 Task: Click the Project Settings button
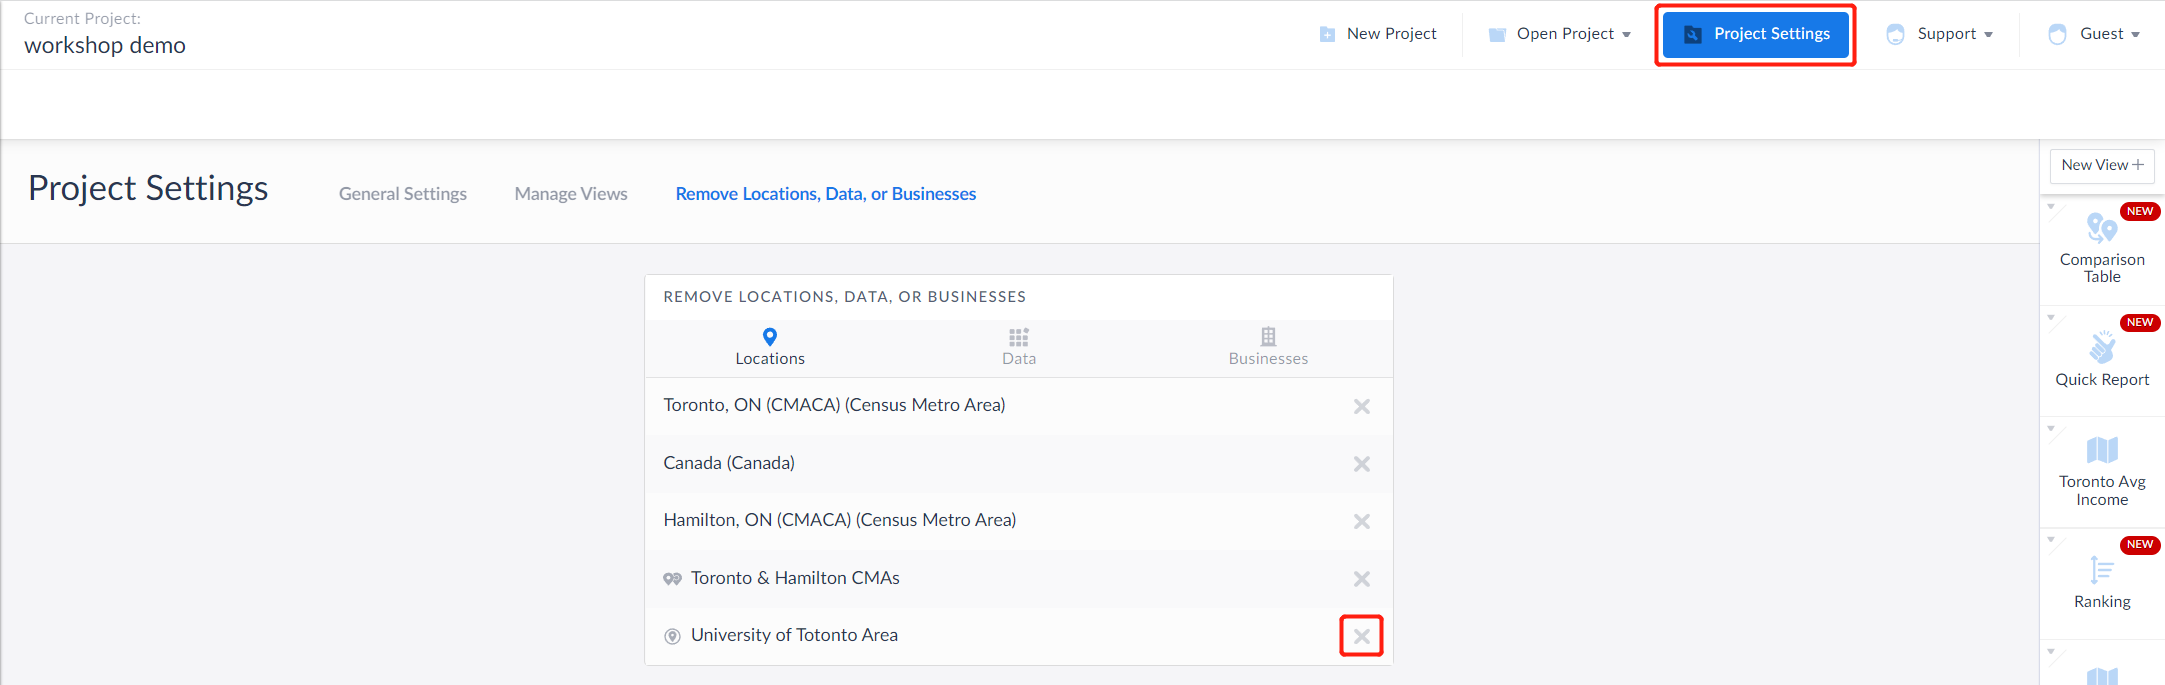(1756, 34)
